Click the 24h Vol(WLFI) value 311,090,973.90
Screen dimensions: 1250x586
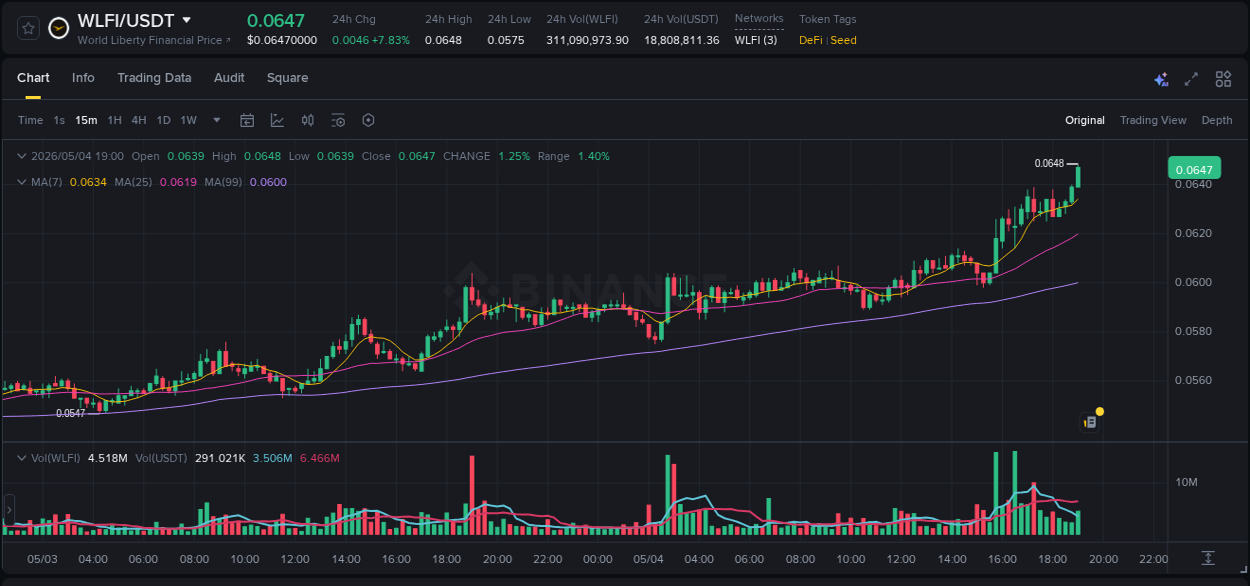pos(588,40)
